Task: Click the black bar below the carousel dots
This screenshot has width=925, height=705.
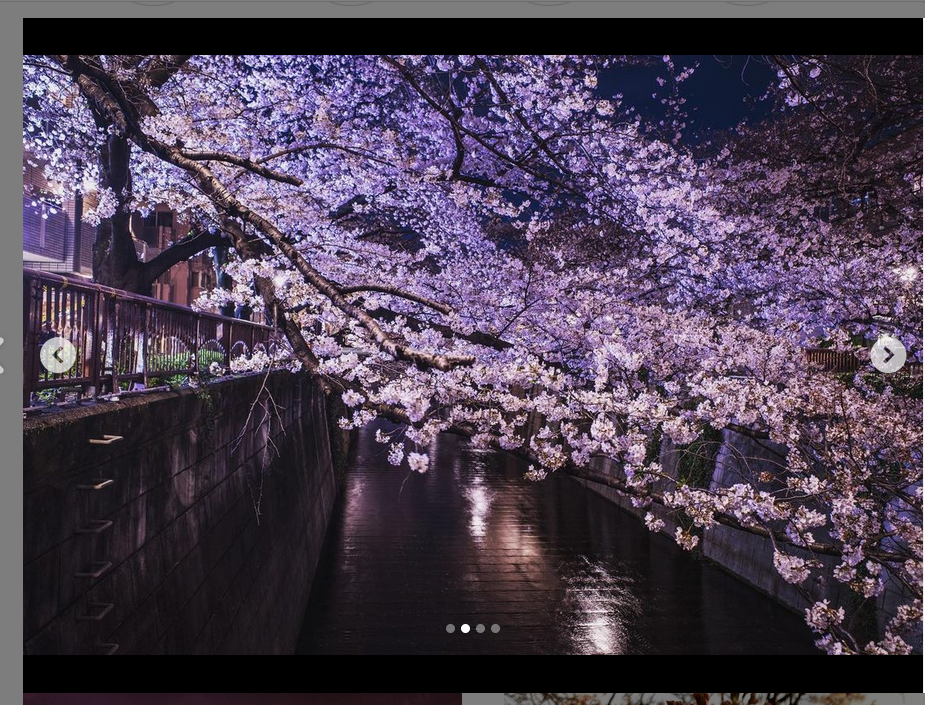Action: [x=472, y=673]
